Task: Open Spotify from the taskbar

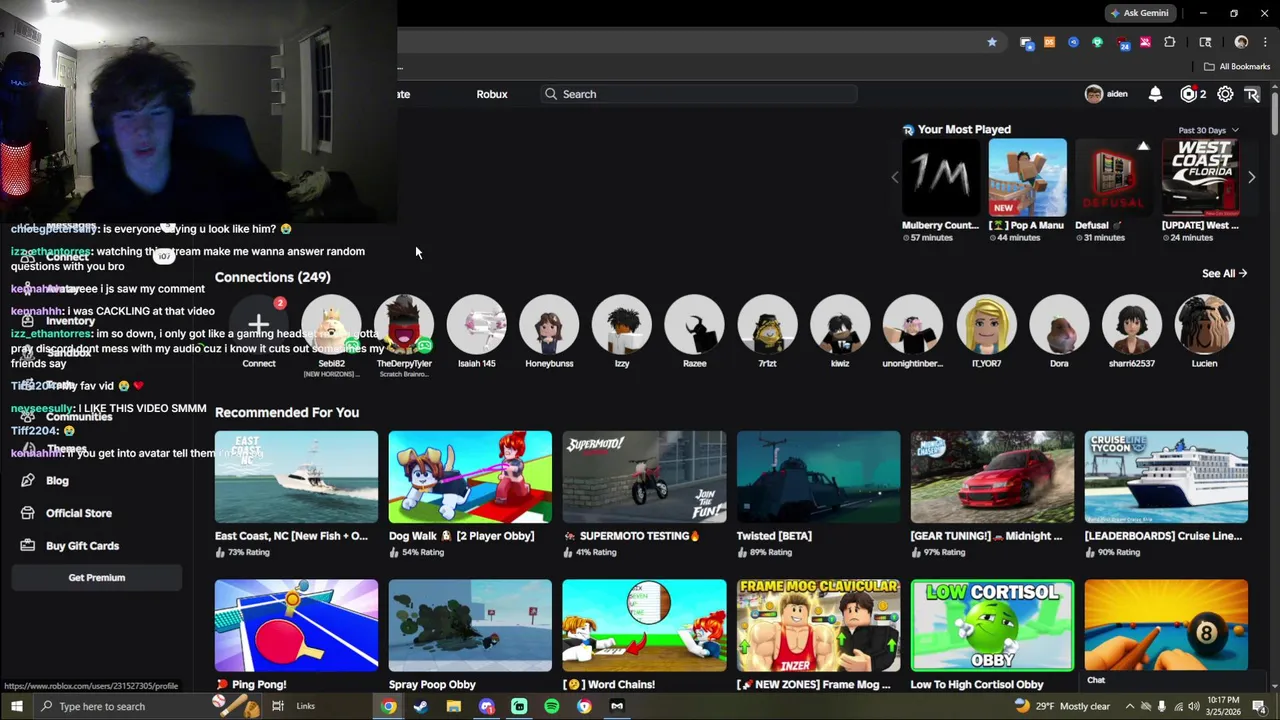Action: point(552,706)
